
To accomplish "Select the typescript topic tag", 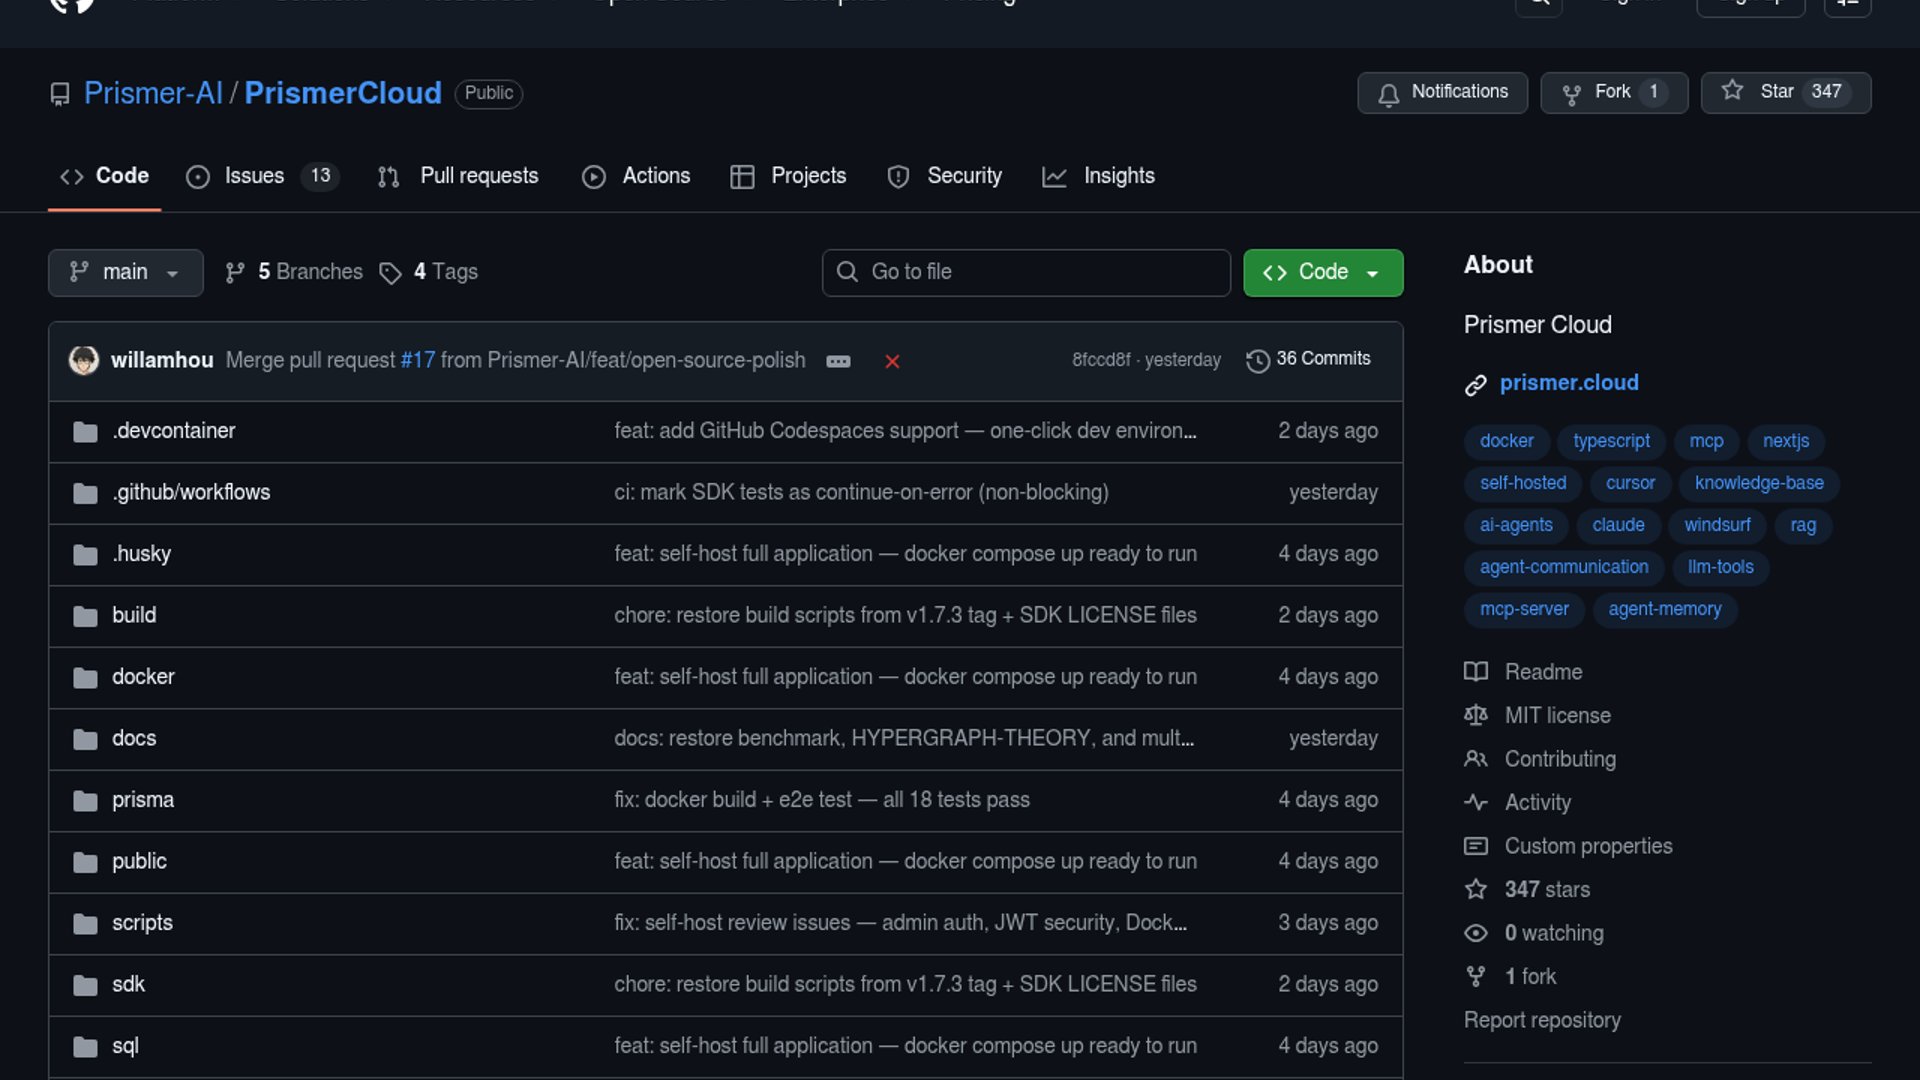I will (x=1611, y=441).
